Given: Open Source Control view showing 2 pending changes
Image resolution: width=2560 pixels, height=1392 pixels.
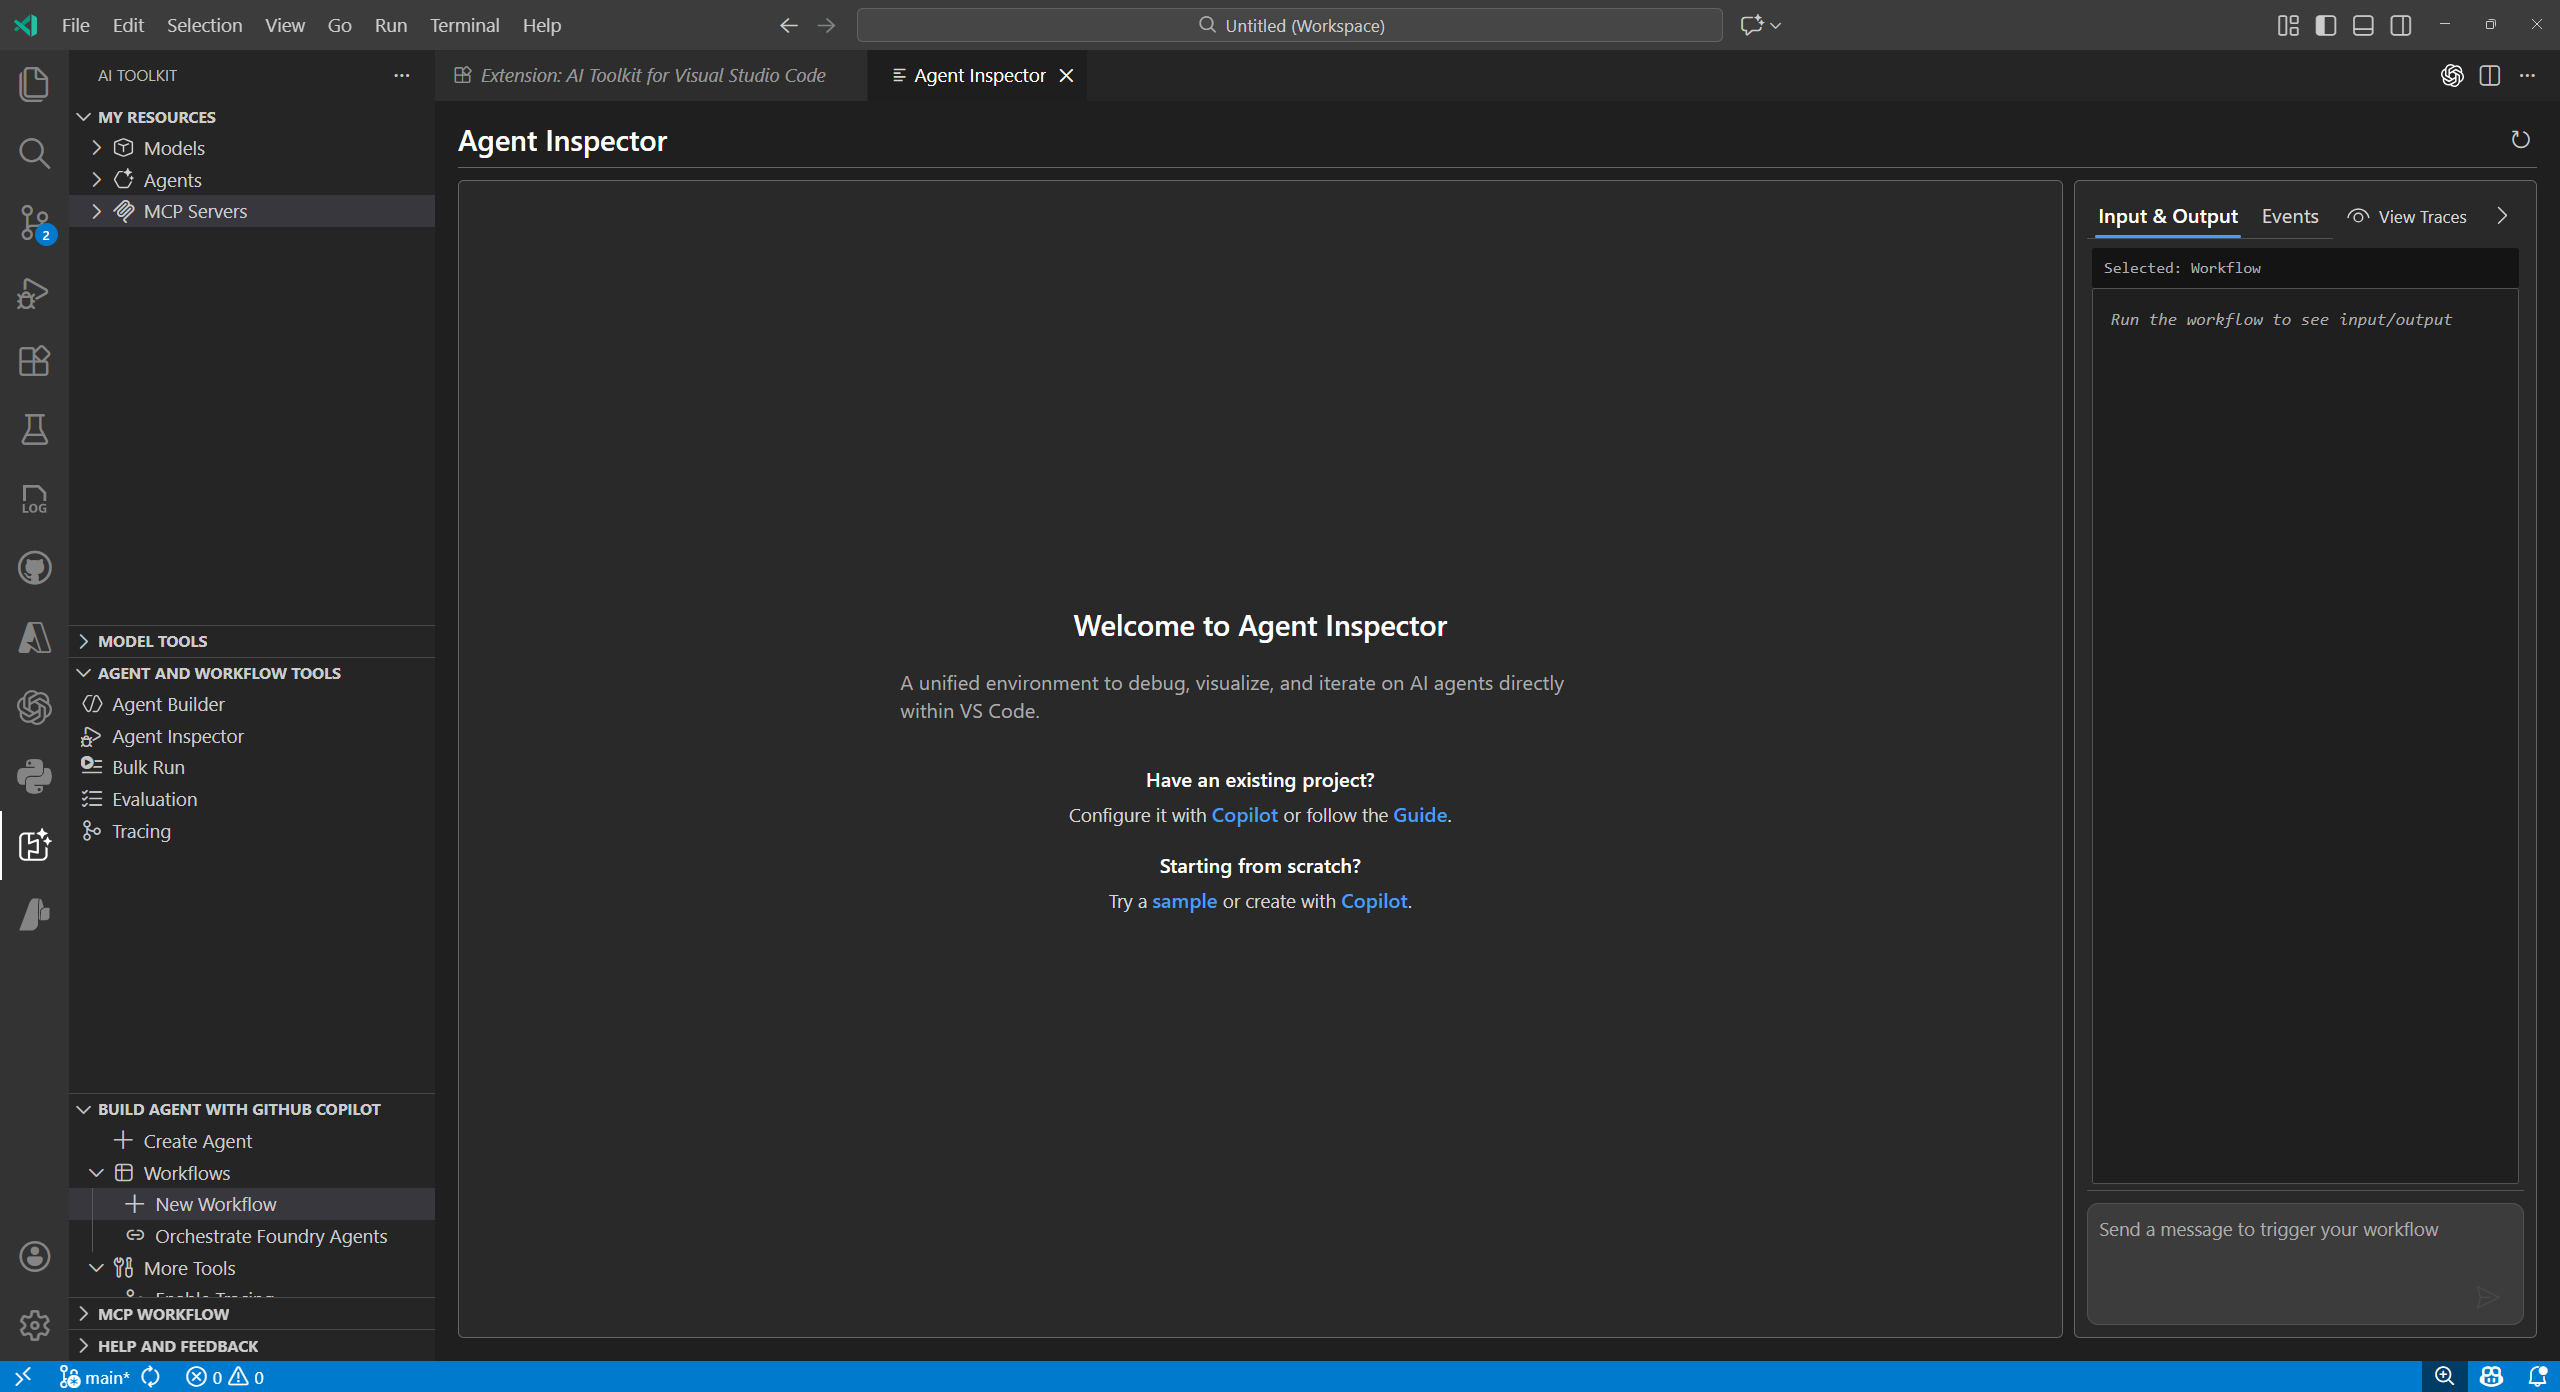Looking at the screenshot, I should click(34, 222).
